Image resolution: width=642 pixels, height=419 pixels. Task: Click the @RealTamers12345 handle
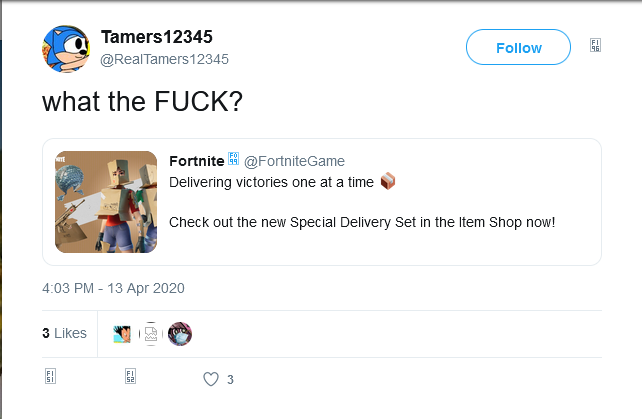pyautogui.click(x=165, y=59)
